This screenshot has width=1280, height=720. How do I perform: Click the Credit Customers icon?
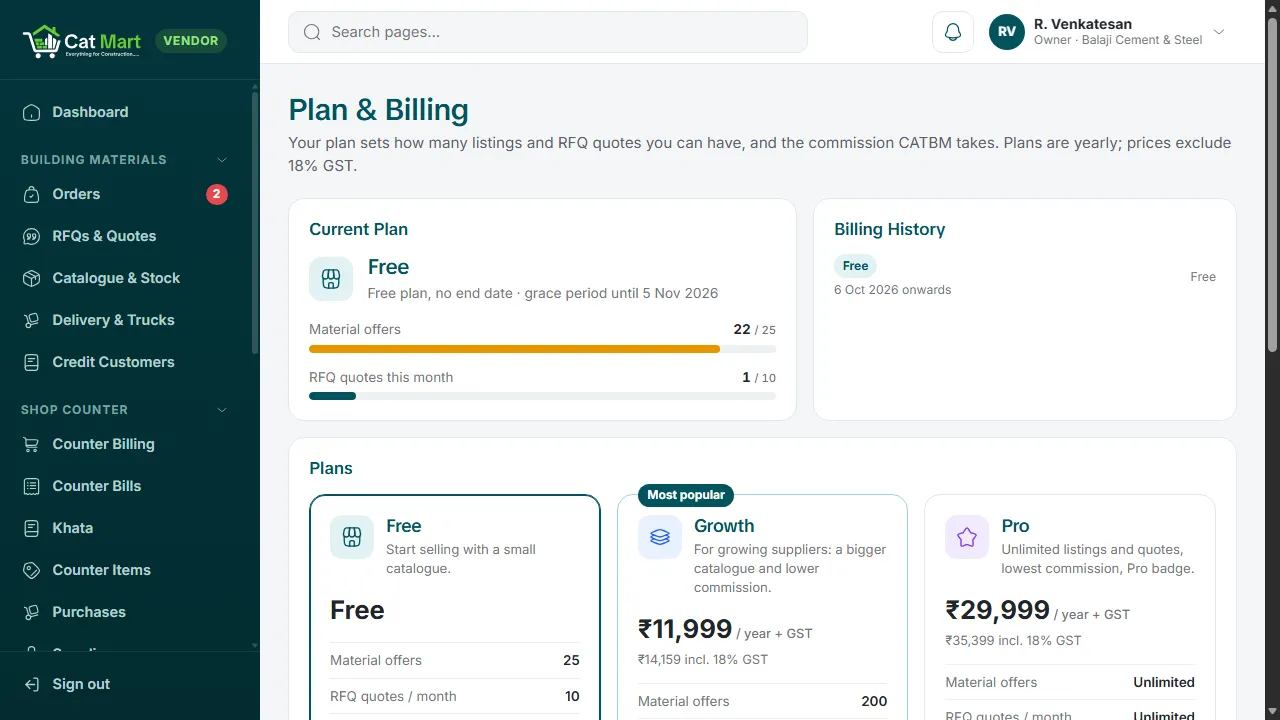[x=32, y=362]
